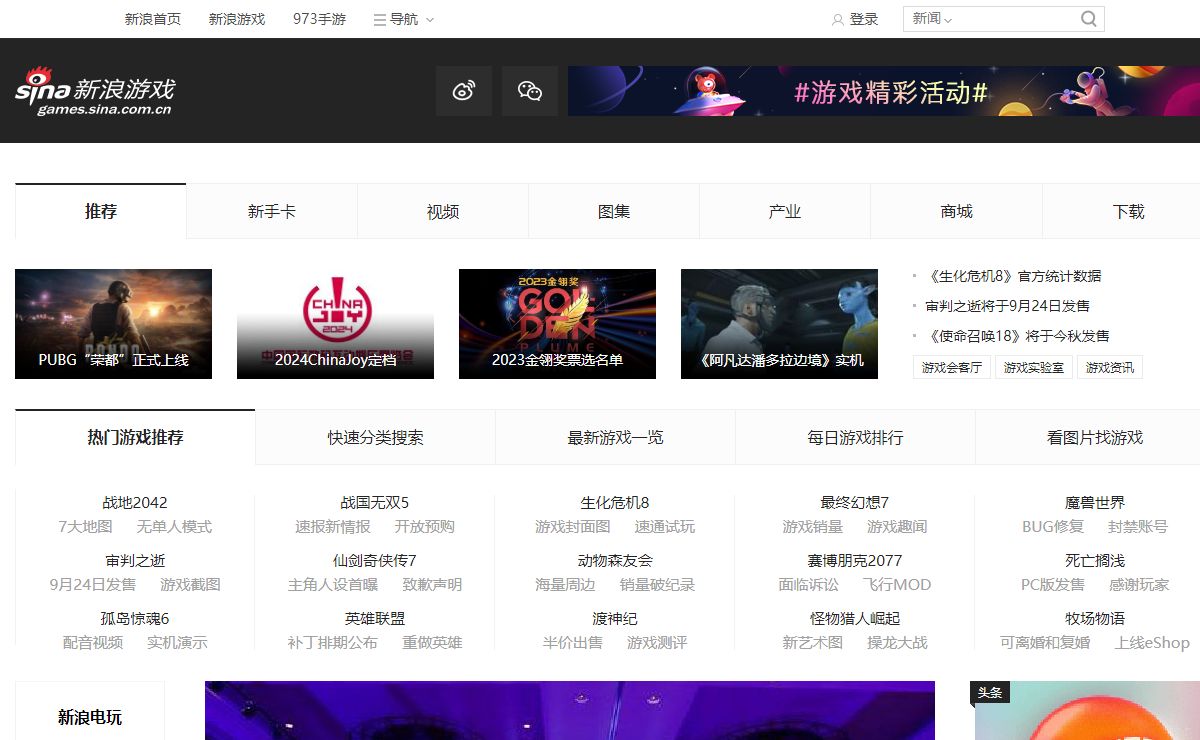Open the 审判之逝 game link

[x=135, y=560]
